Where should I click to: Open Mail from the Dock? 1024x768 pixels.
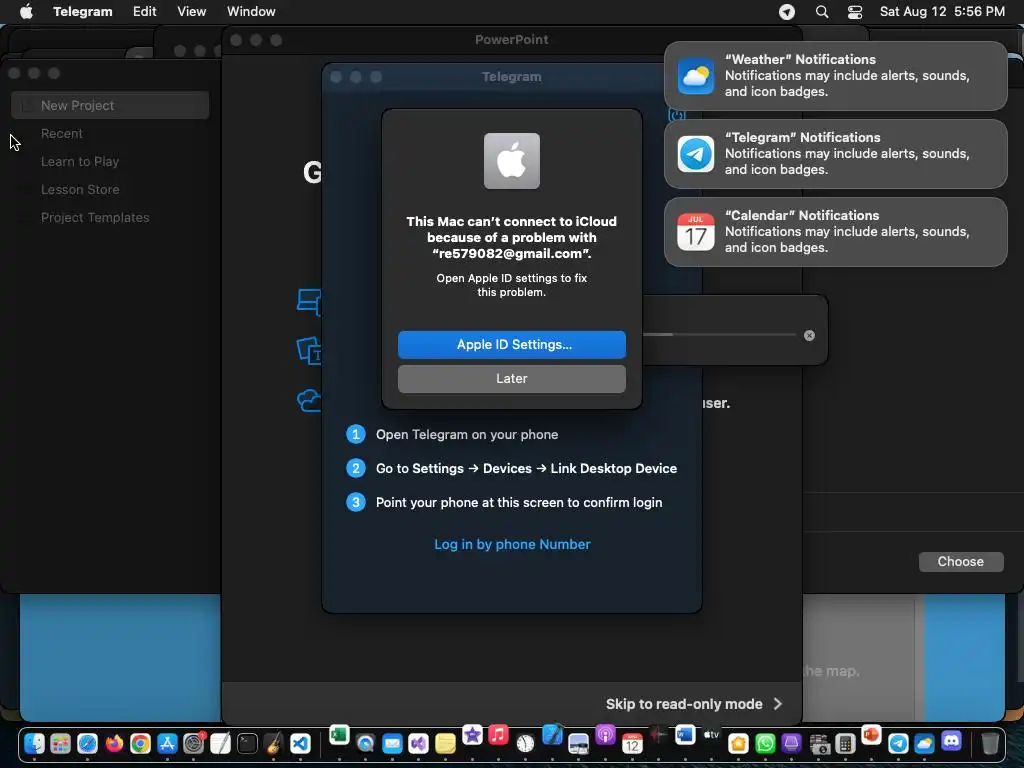pos(392,743)
